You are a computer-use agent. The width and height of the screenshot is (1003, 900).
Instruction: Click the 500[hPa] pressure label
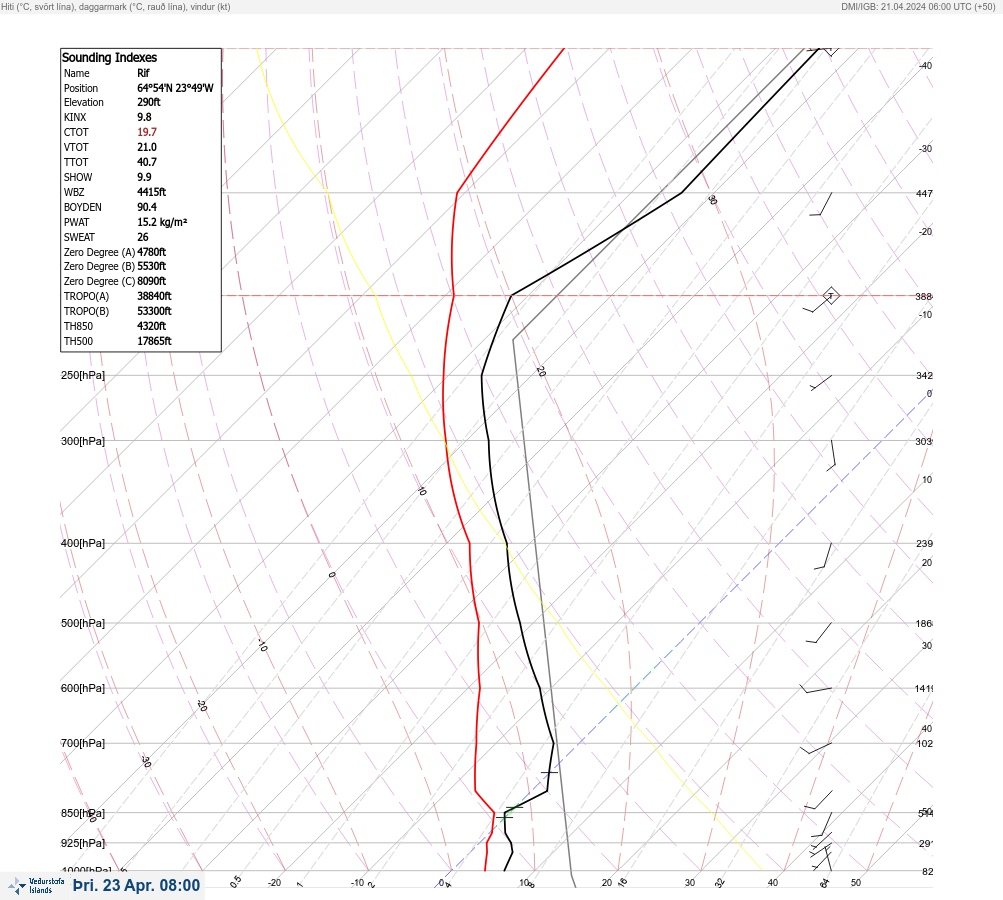(x=83, y=623)
